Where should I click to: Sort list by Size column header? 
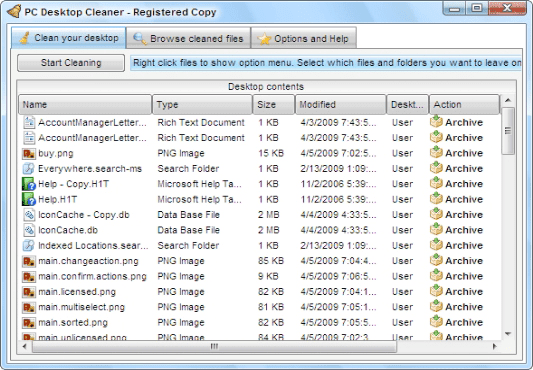click(274, 104)
